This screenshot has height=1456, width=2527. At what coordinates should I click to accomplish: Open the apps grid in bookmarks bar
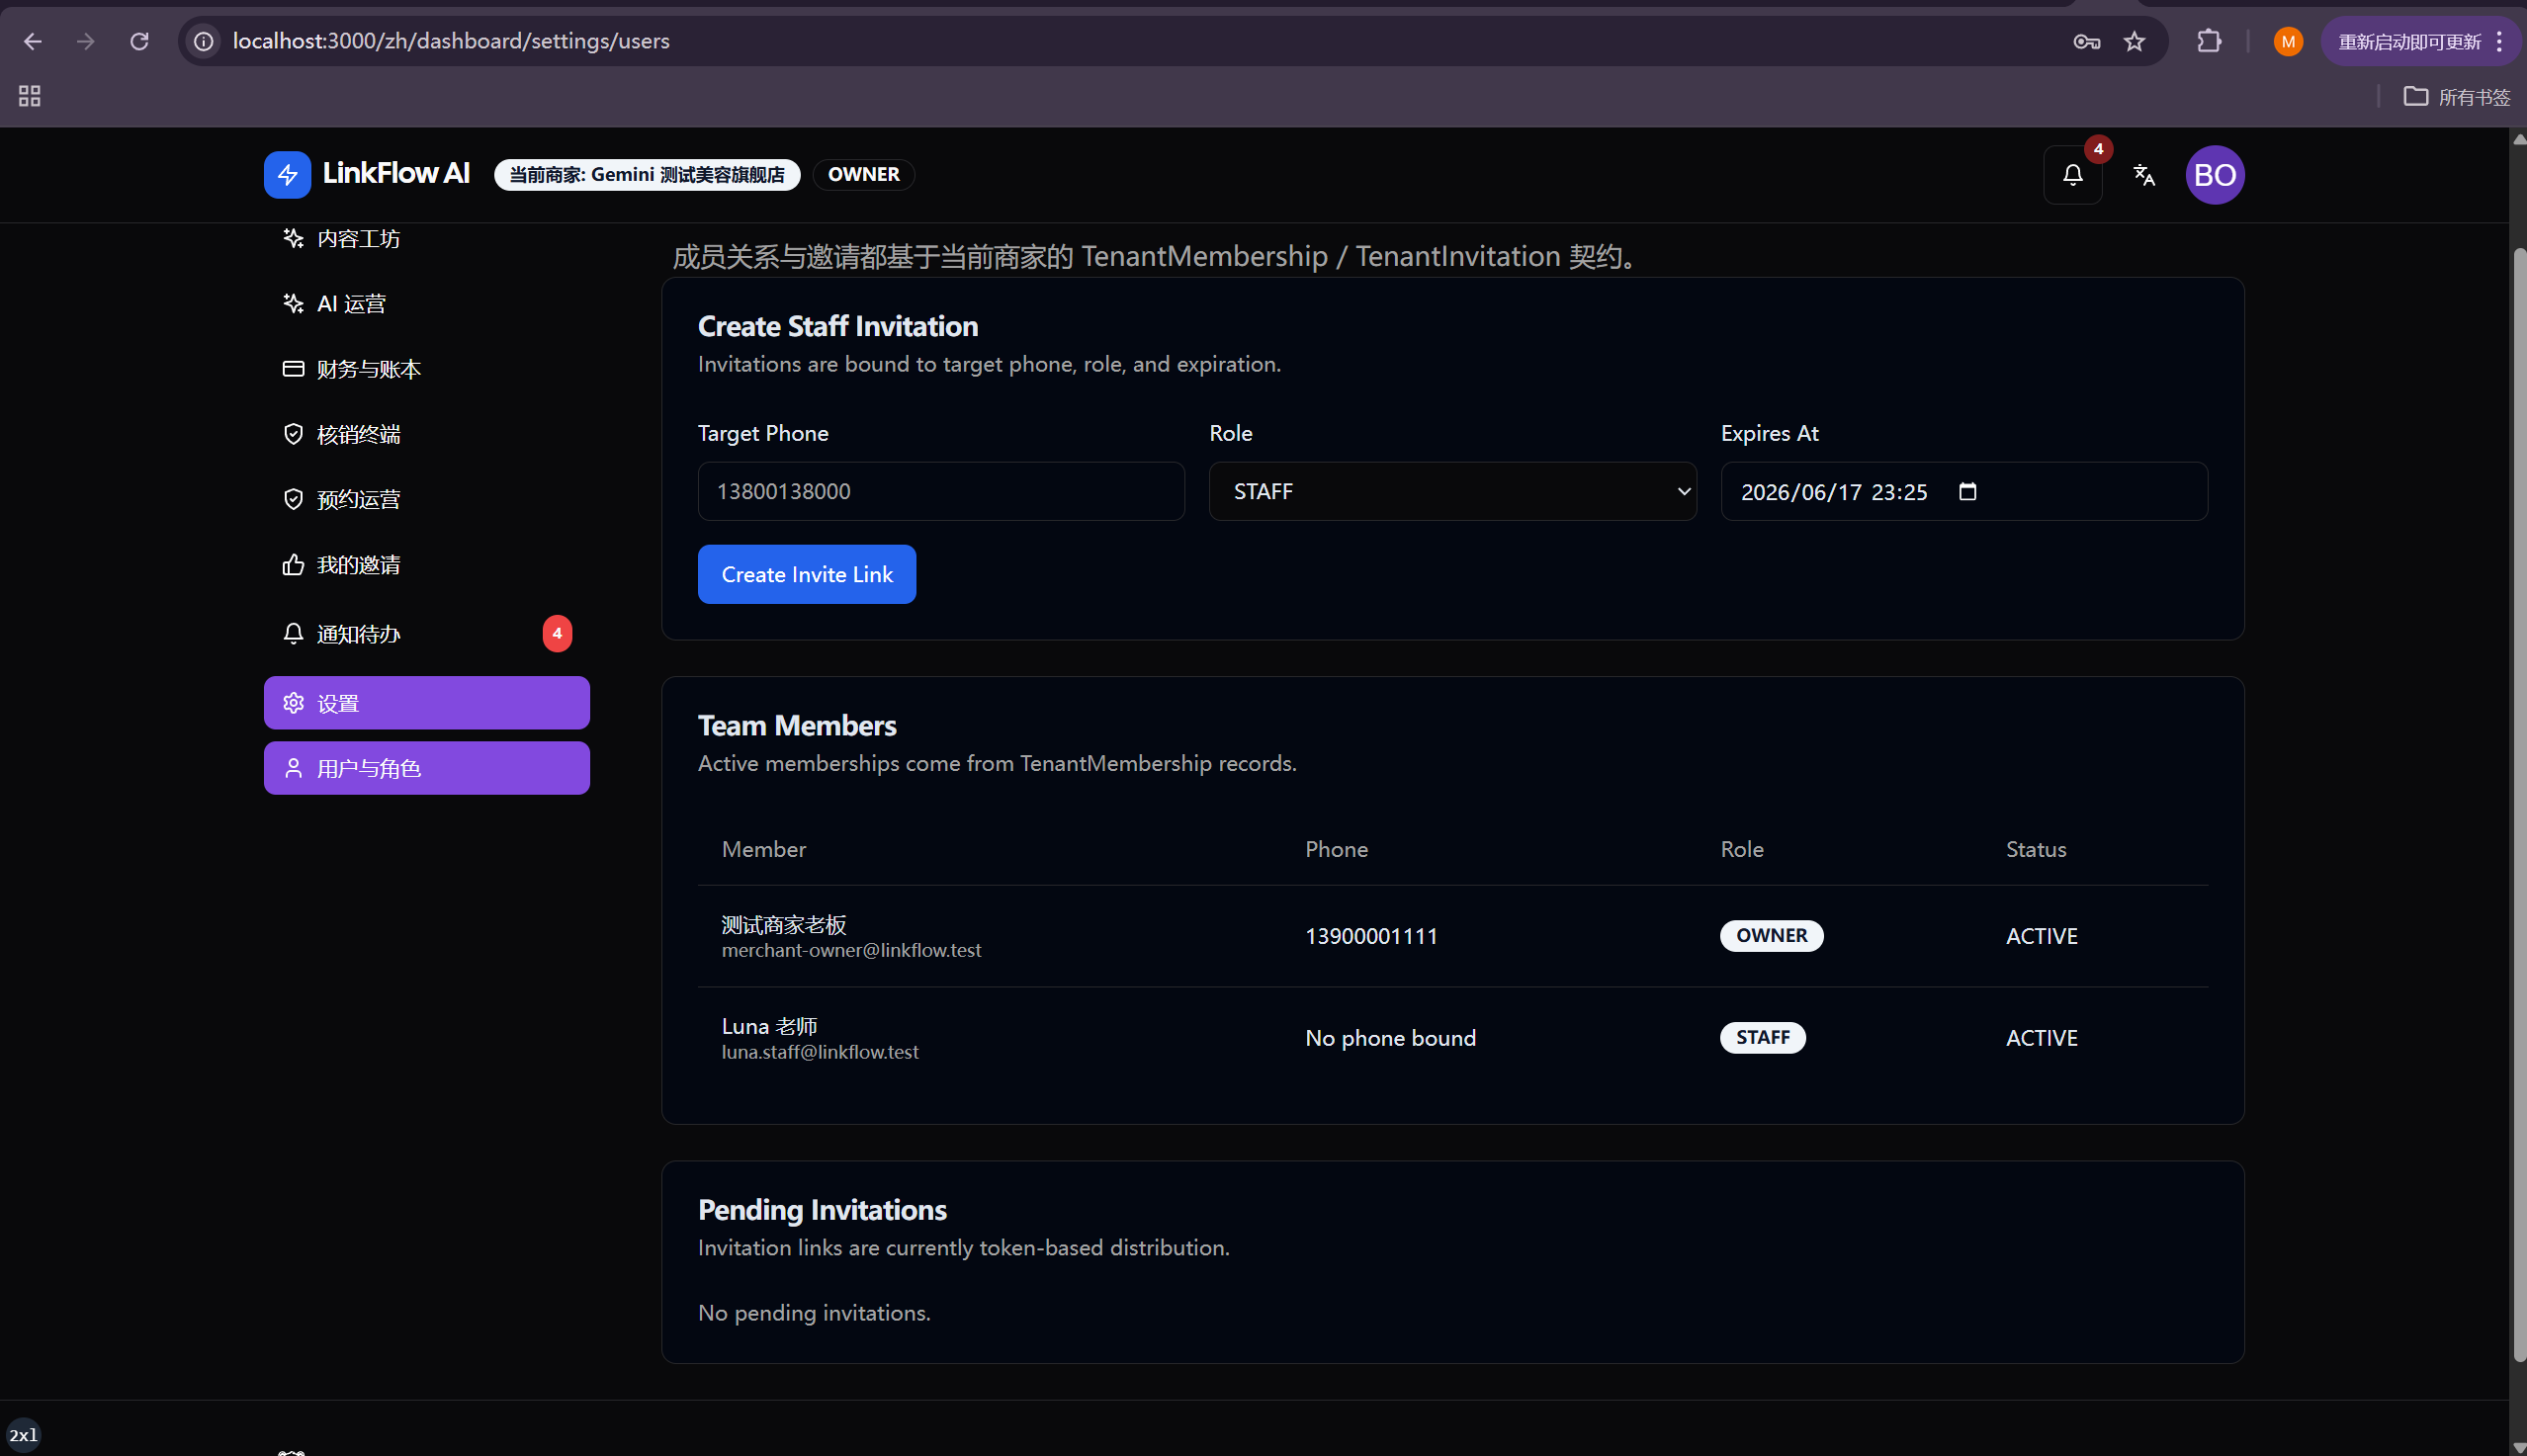[29, 96]
